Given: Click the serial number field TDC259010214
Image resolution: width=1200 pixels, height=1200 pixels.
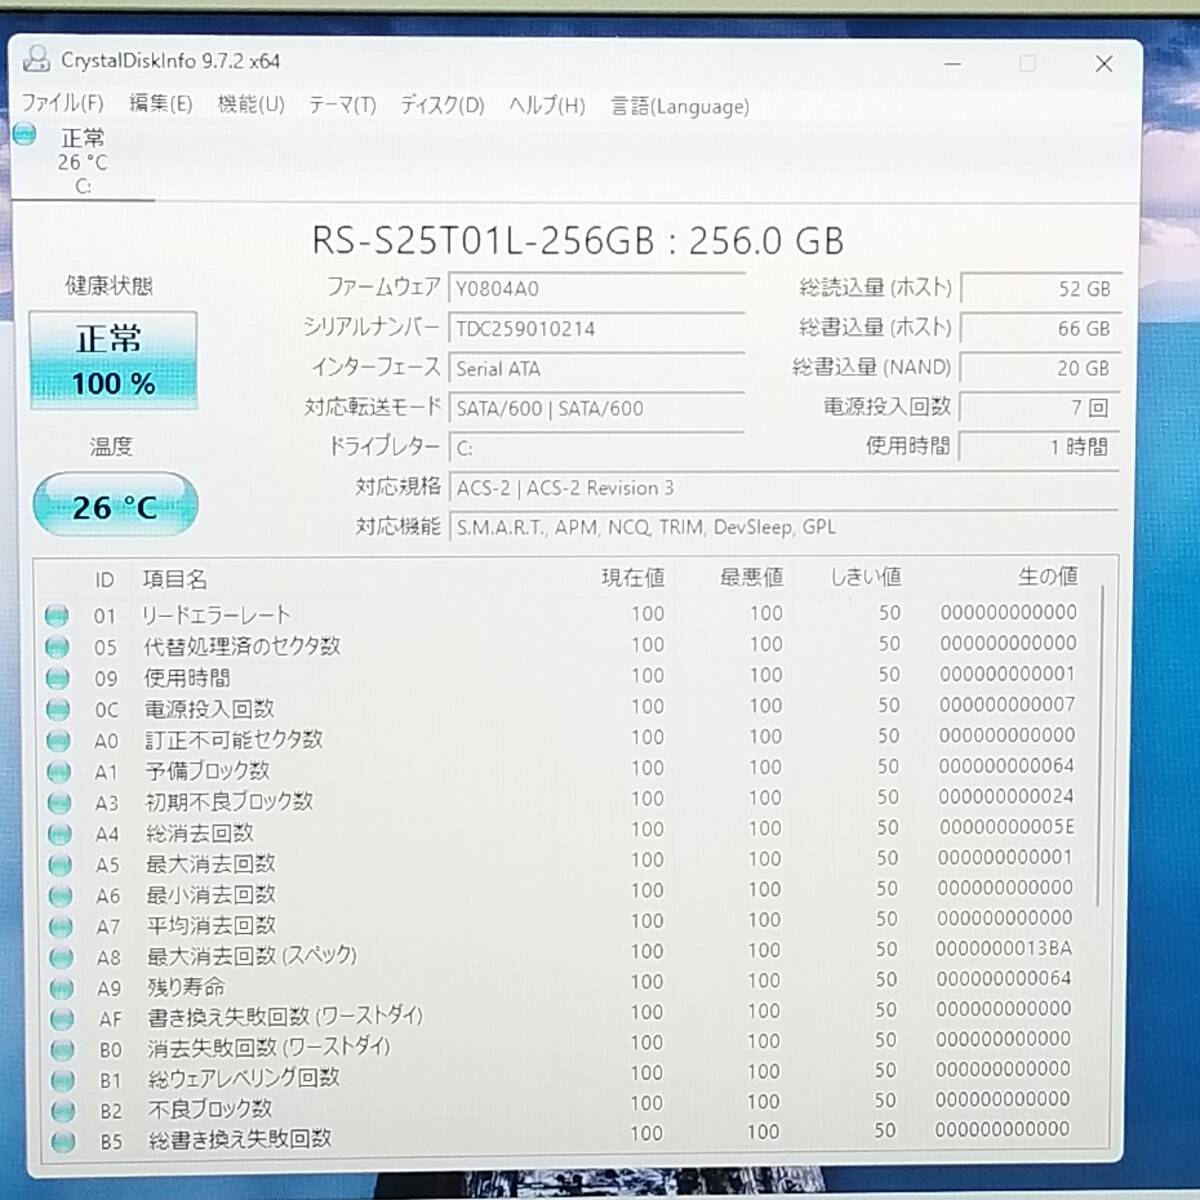Looking at the screenshot, I should click(x=597, y=329).
